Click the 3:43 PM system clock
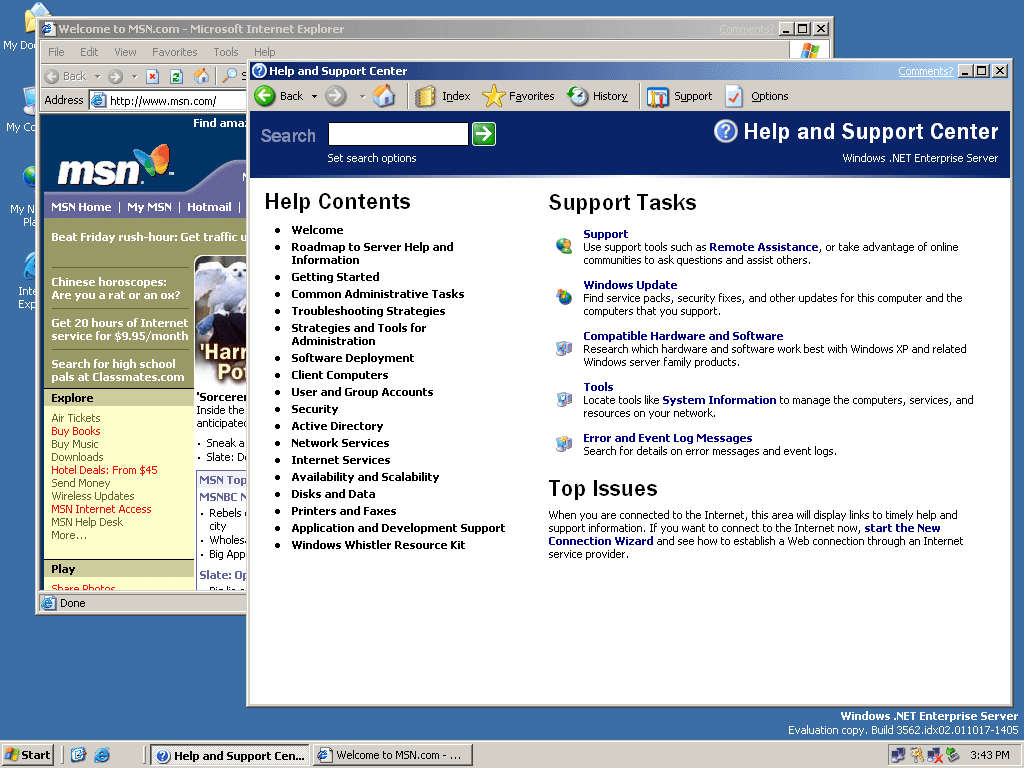This screenshot has width=1024, height=768. [989, 755]
